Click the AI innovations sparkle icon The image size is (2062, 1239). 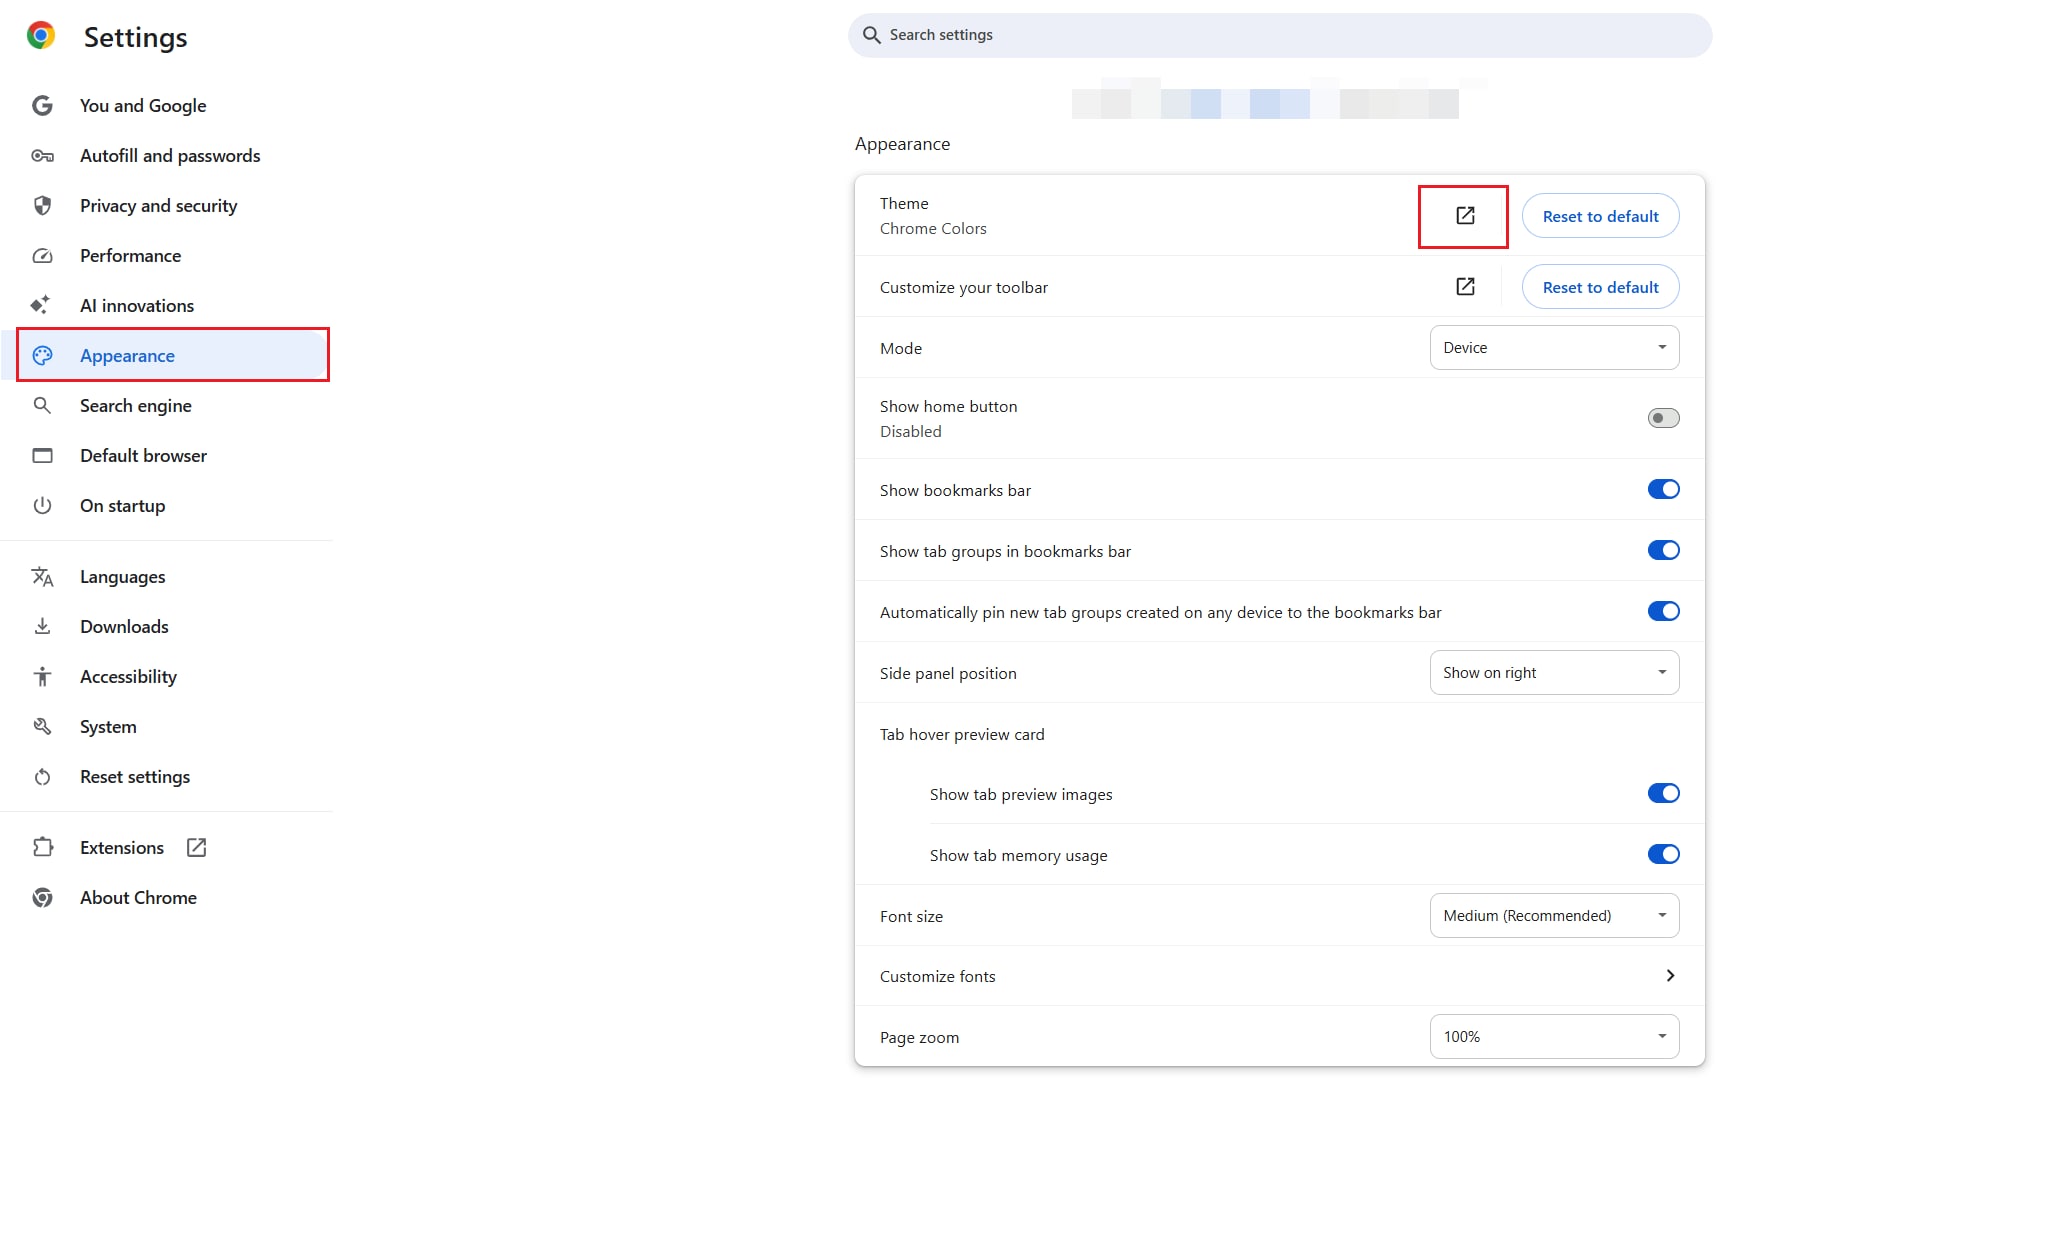[x=40, y=306]
